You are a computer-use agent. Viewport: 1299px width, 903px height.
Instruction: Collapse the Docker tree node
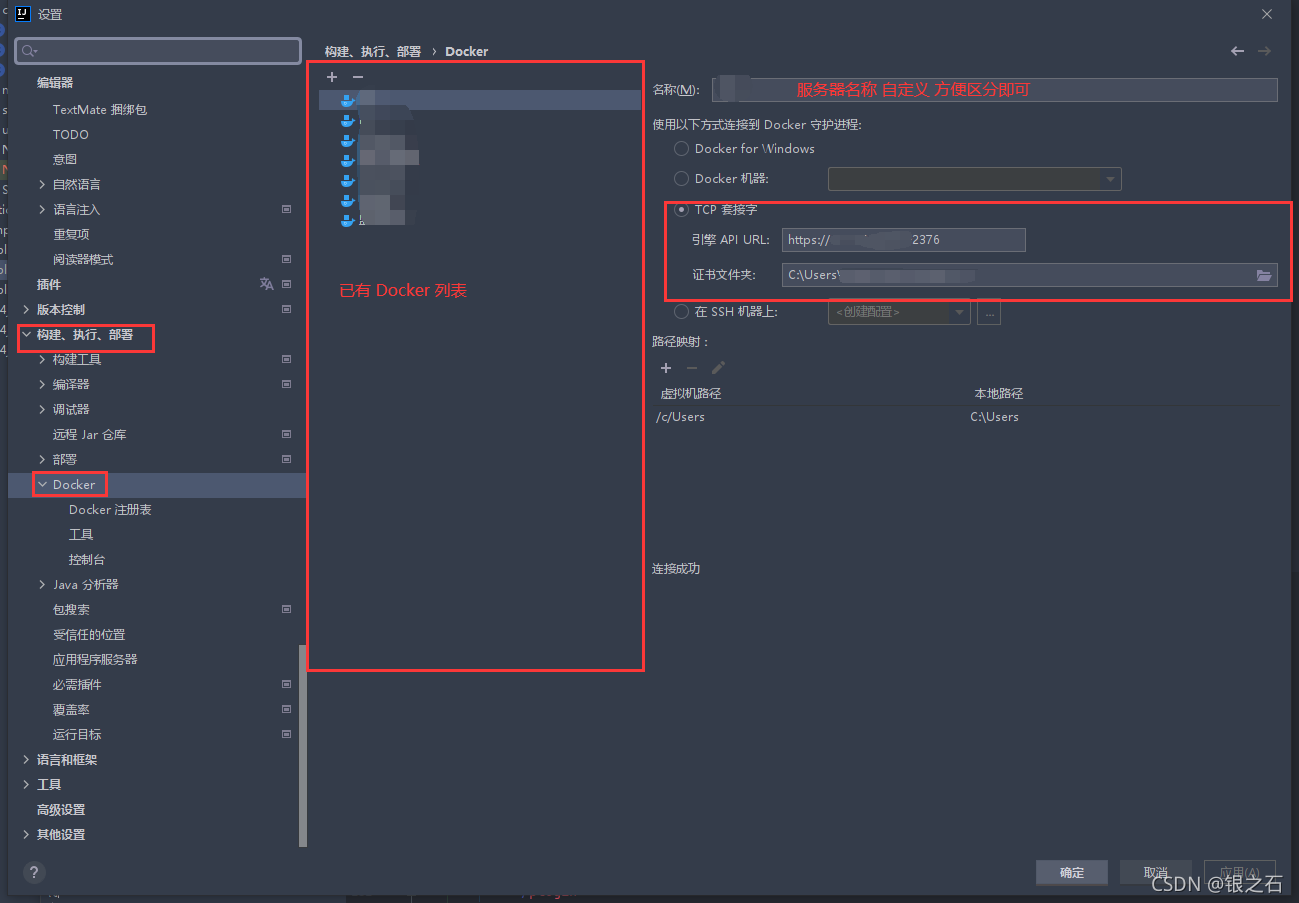(x=42, y=485)
